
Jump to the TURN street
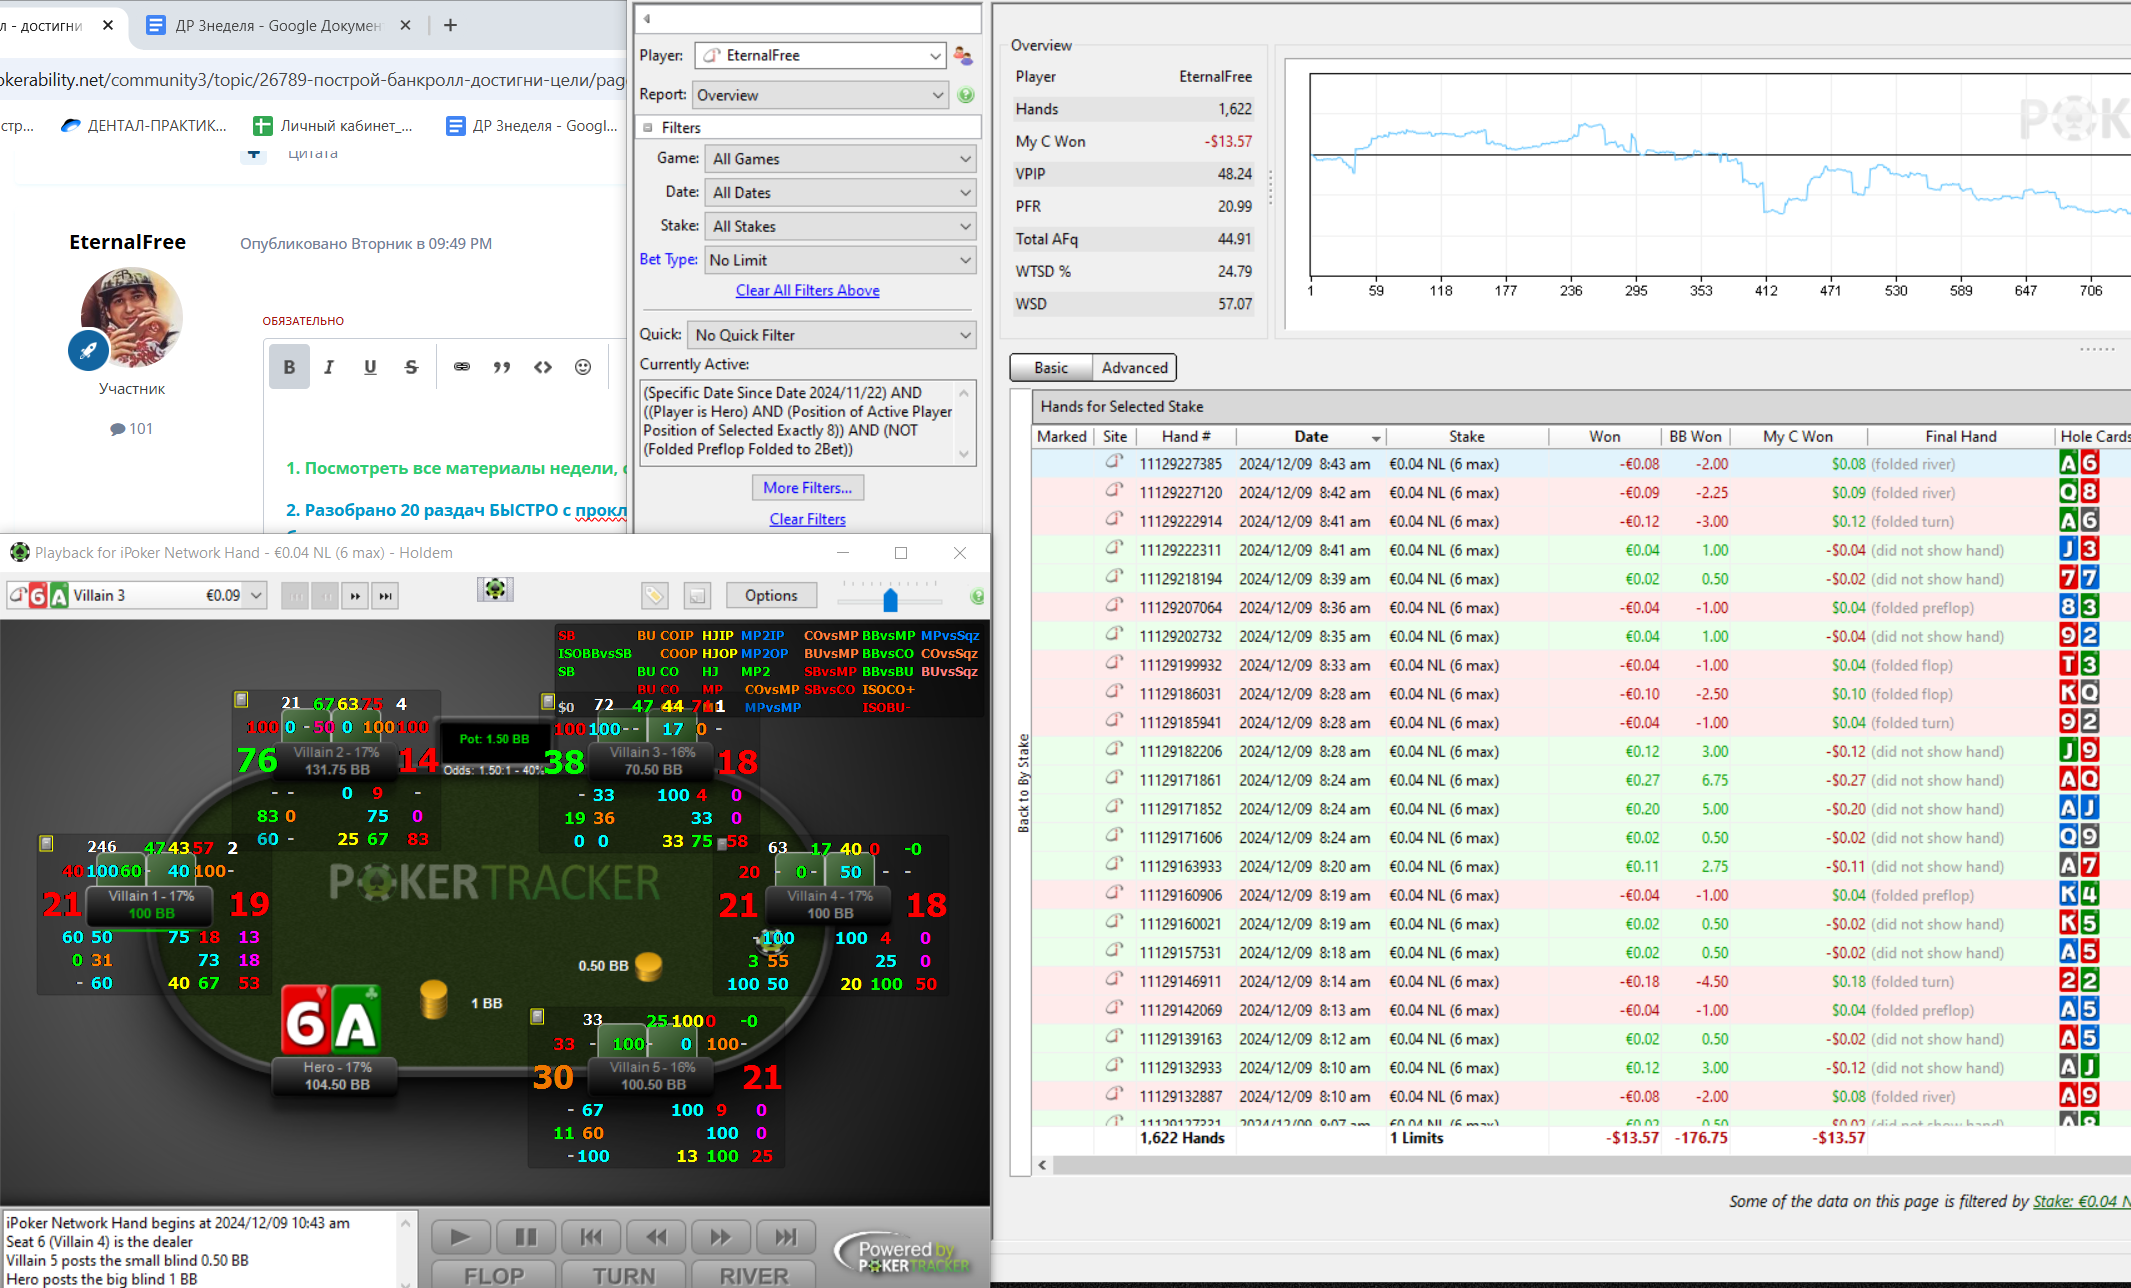(x=624, y=1276)
